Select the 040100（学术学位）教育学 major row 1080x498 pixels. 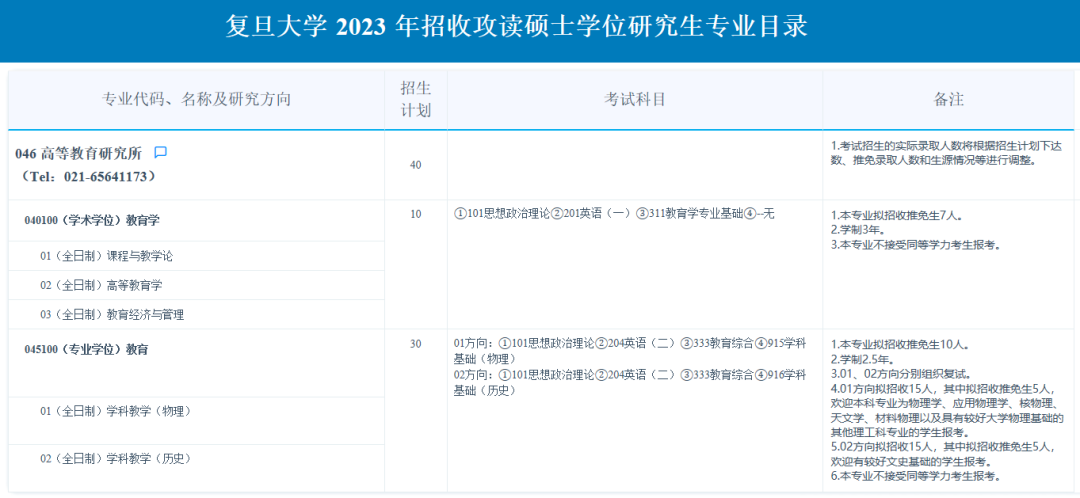[x=92, y=220]
